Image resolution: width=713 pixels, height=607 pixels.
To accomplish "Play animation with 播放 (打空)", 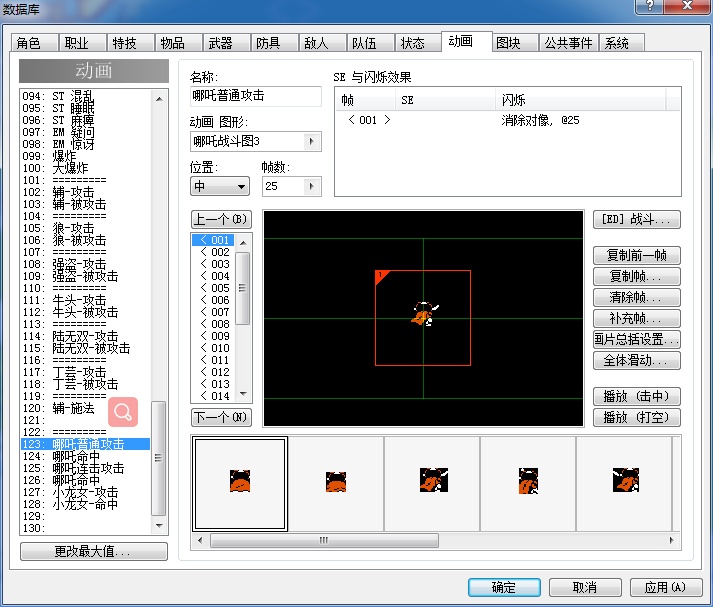I will pyautogui.click(x=637, y=417).
